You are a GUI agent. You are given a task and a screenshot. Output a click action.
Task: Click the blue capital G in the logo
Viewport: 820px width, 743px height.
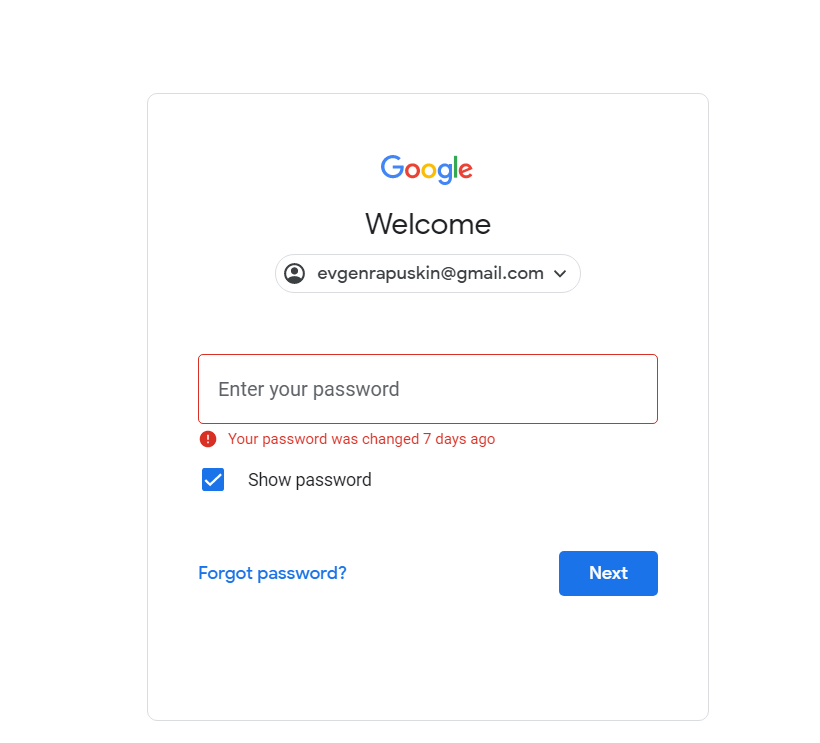coord(392,167)
